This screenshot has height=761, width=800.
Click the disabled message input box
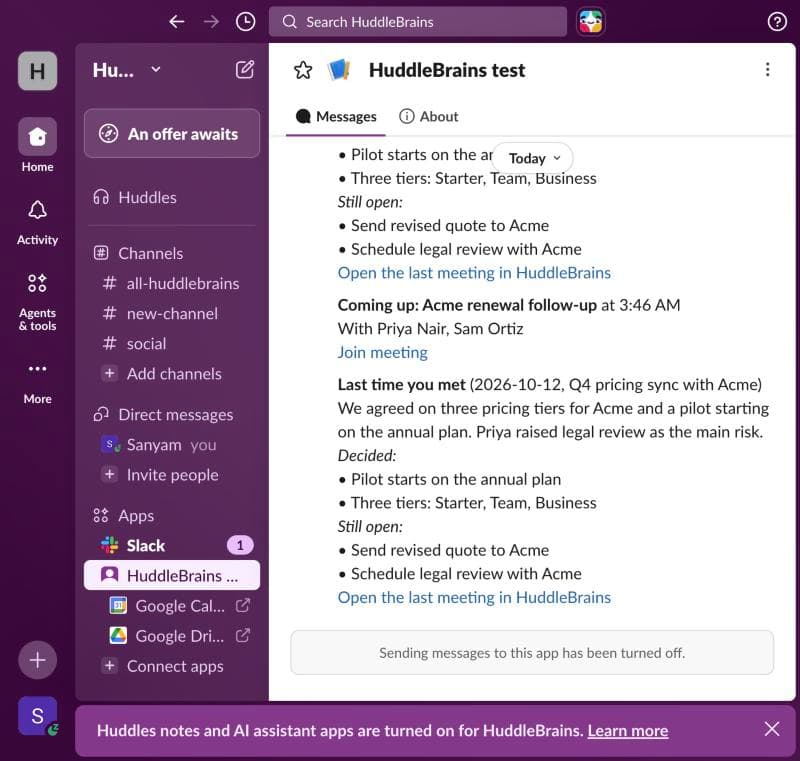[532, 652]
